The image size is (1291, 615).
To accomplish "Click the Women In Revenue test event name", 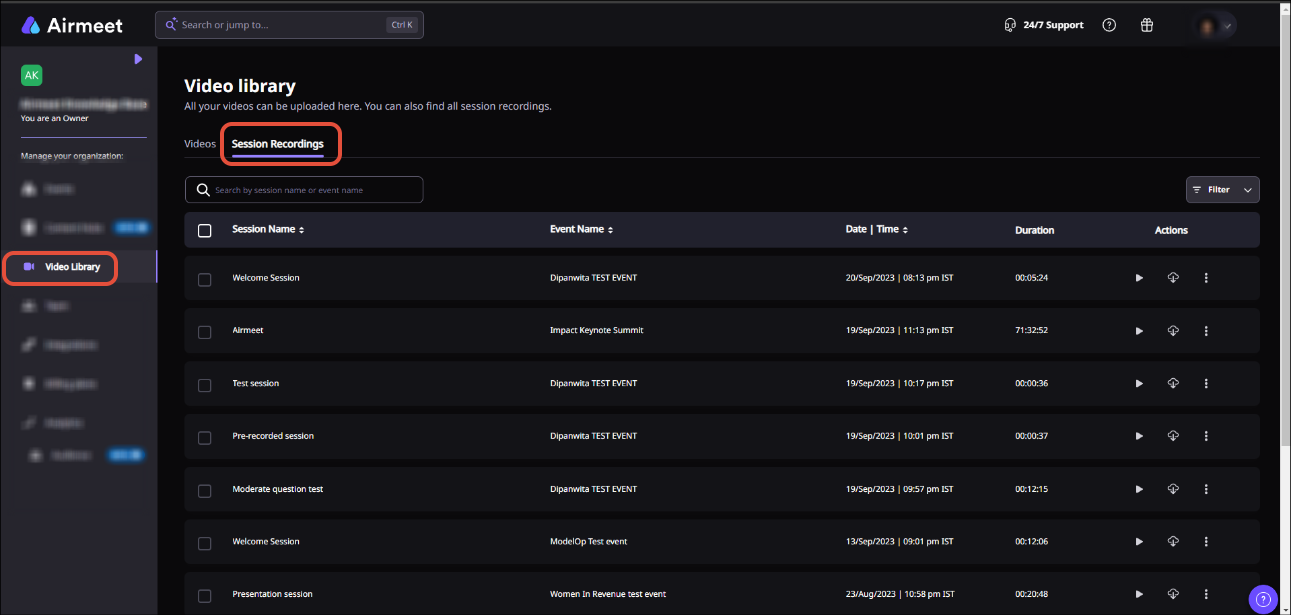I will [x=608, y=595].
